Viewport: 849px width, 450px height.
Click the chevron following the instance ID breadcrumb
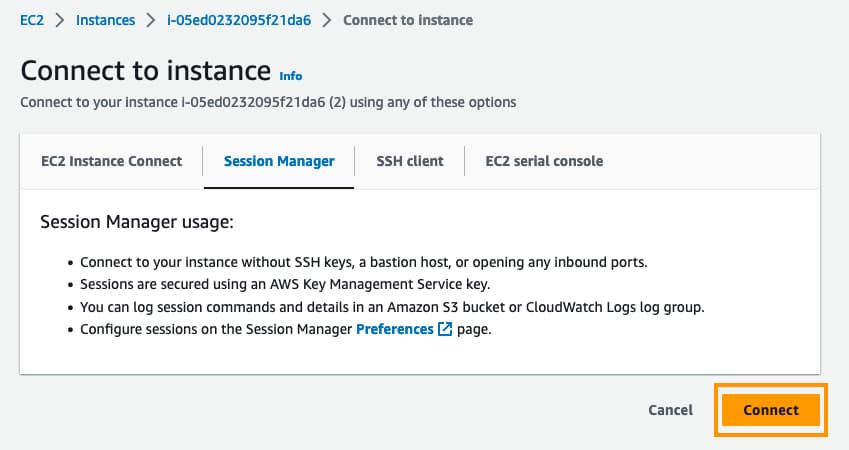coord(326,20)
